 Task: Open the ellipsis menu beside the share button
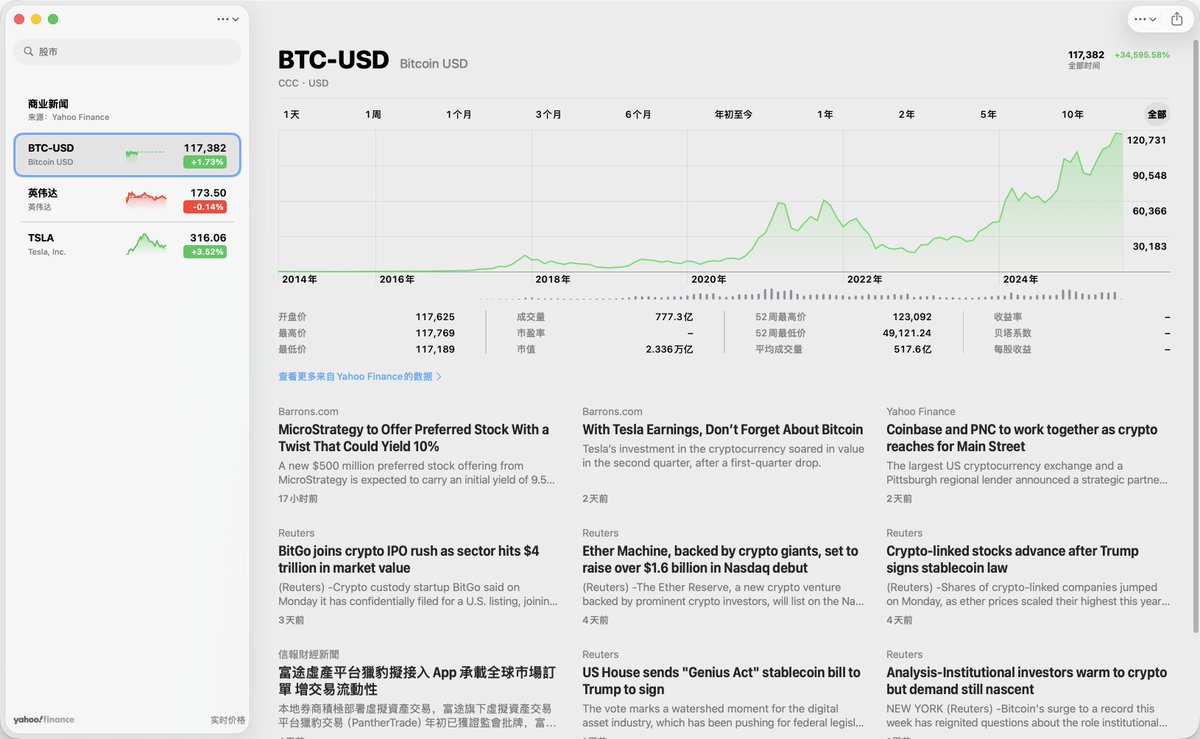1145,19
